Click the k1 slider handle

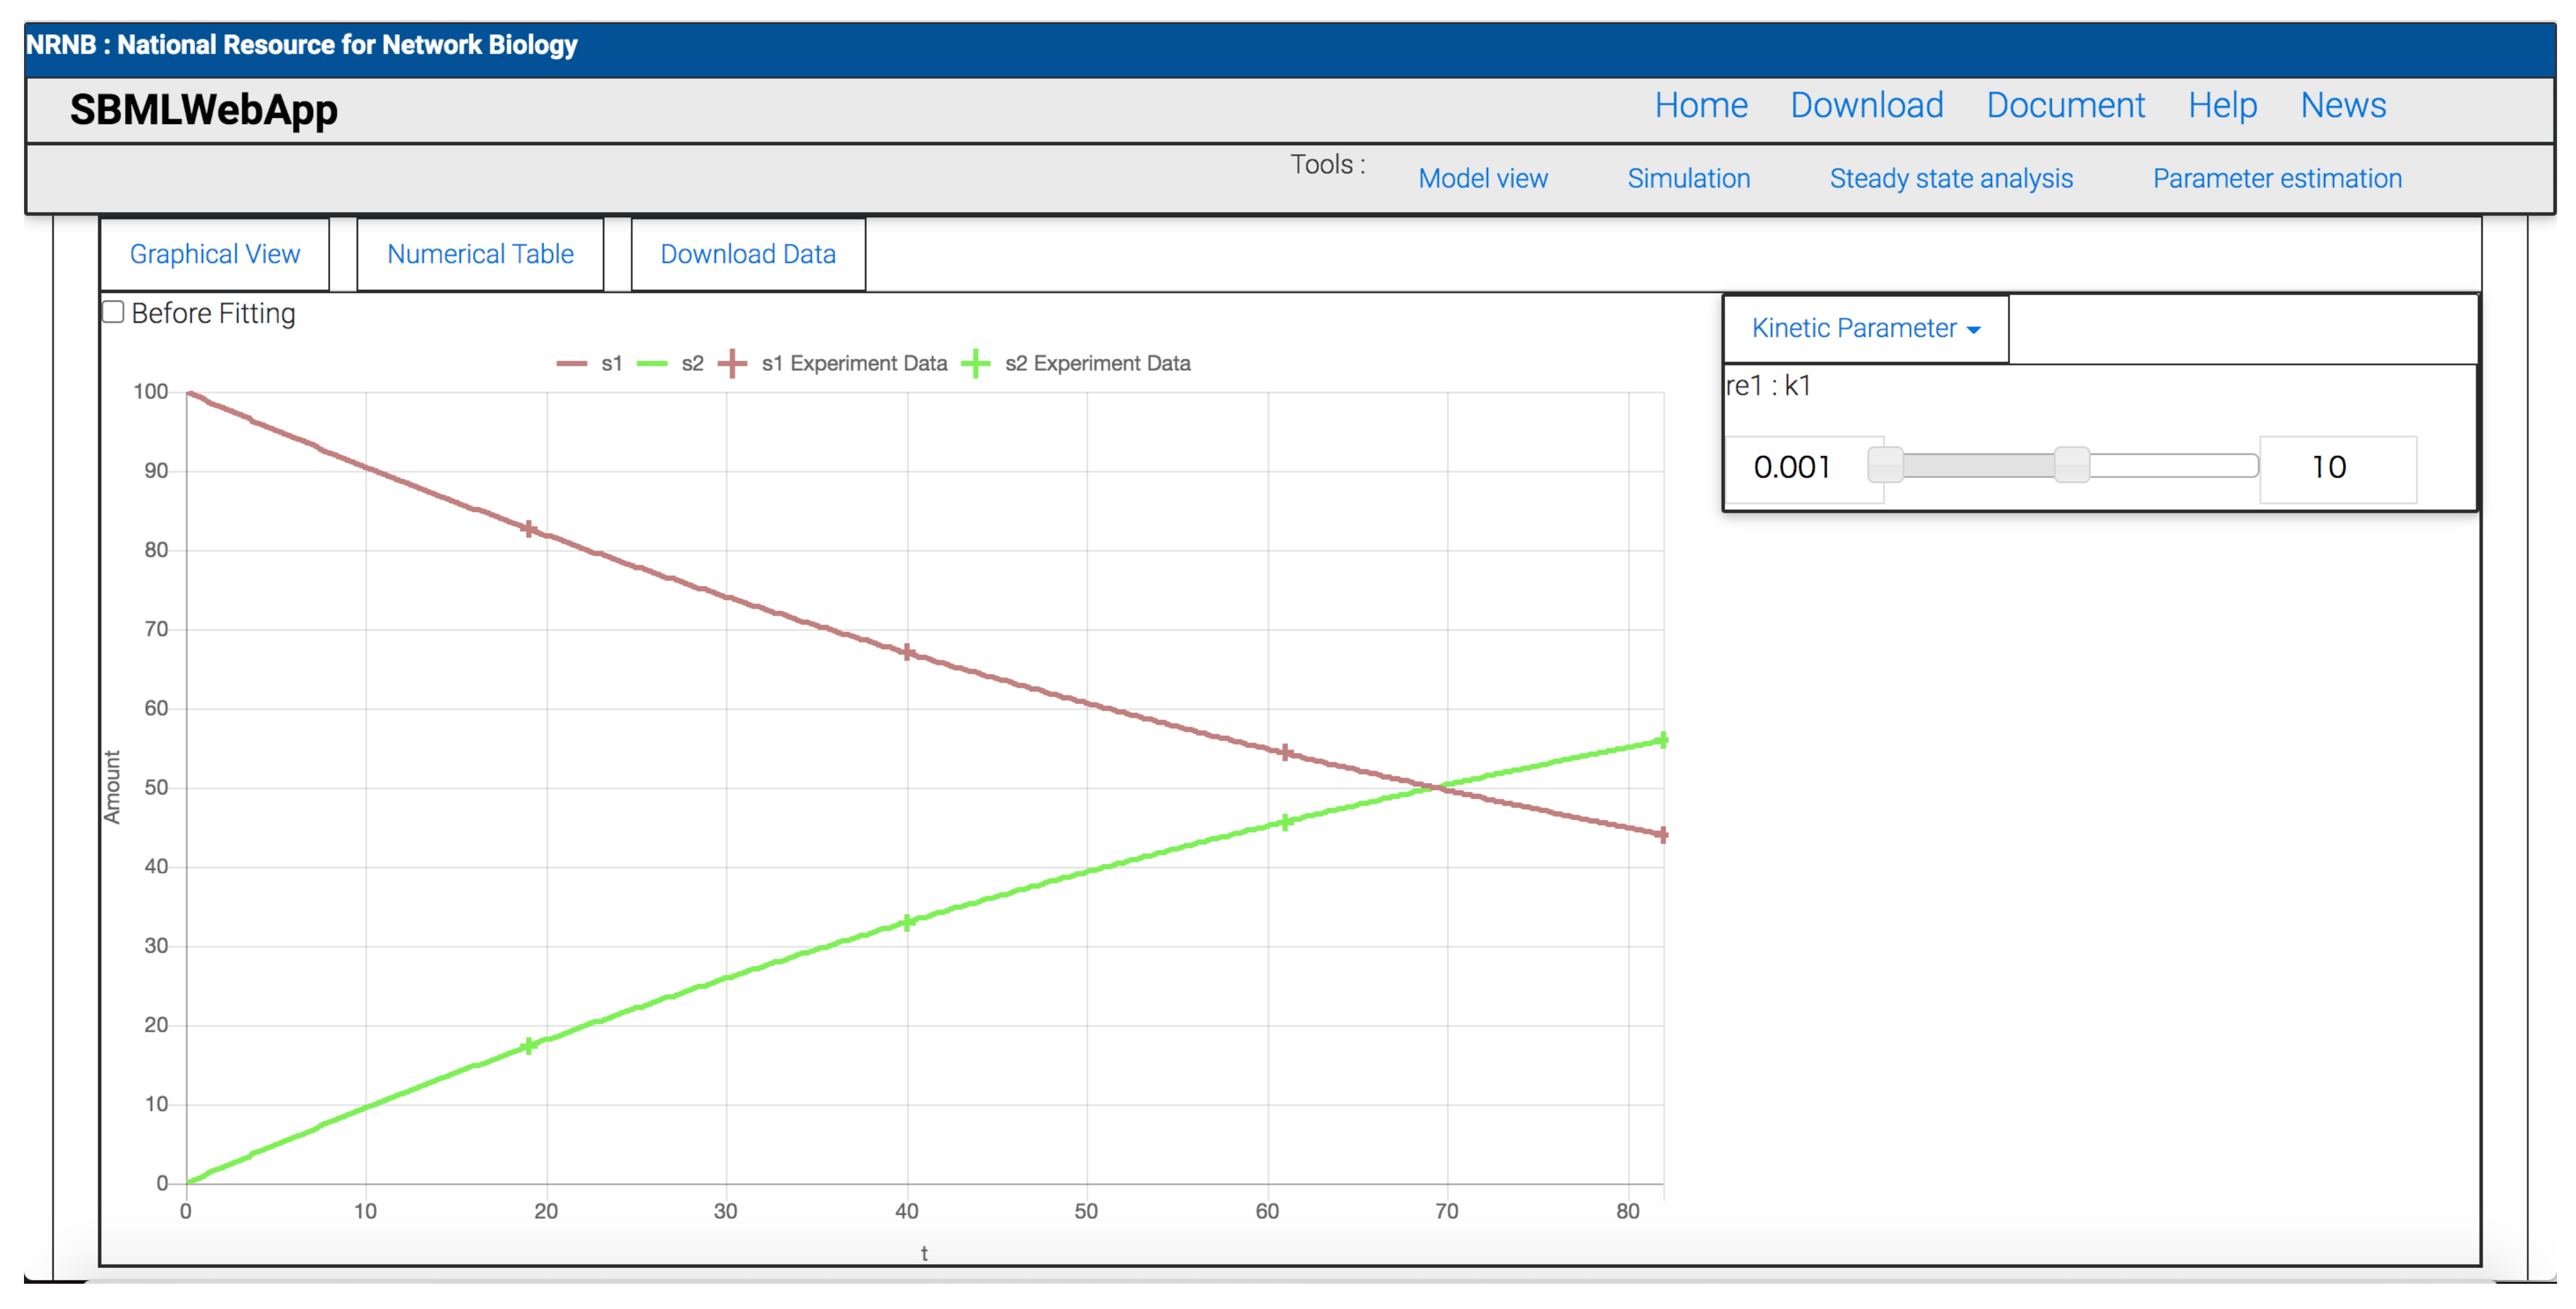(x=2071, y=465)
